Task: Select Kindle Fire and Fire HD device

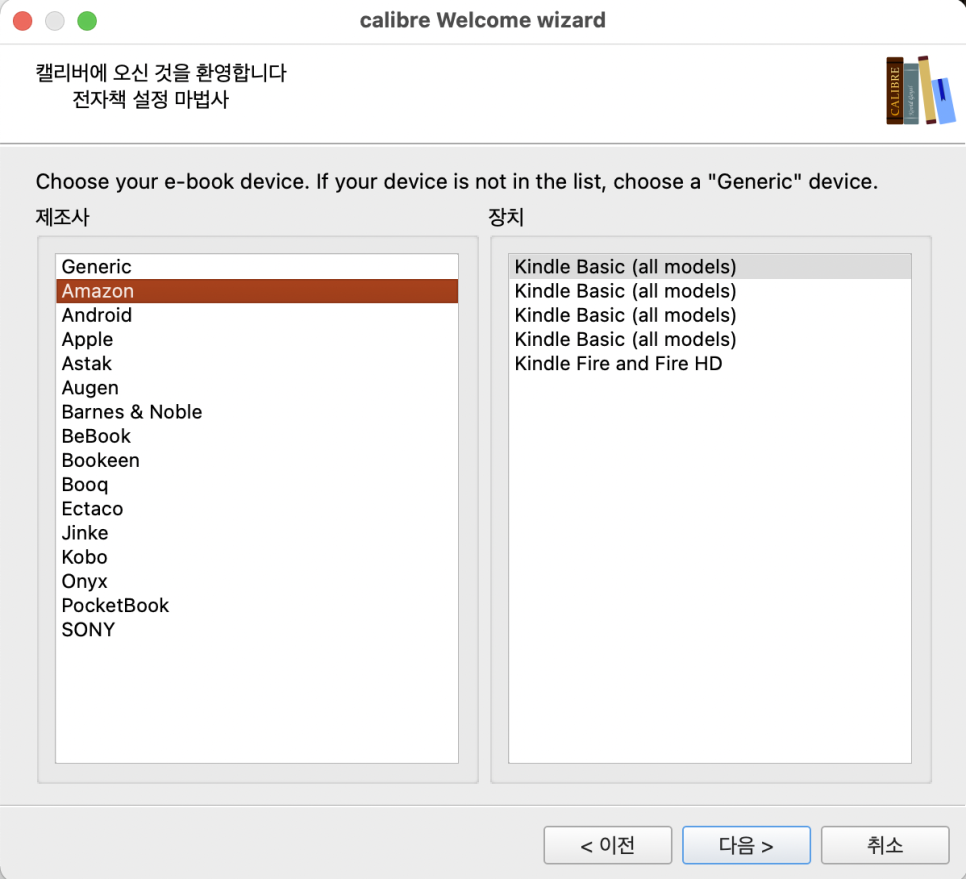Action: [710, 363]
